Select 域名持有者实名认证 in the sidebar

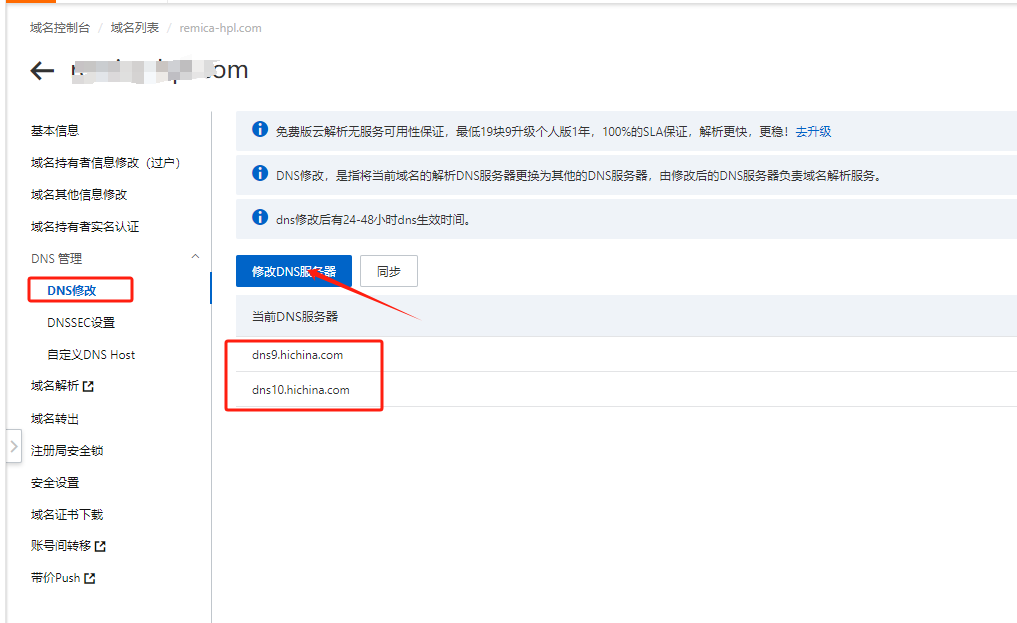point(85,226)
